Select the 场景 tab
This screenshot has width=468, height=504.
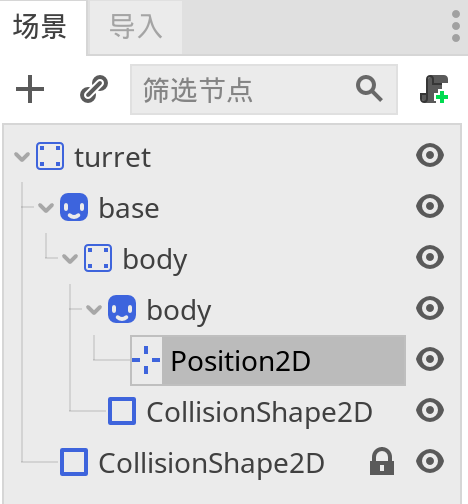(40, 27)
